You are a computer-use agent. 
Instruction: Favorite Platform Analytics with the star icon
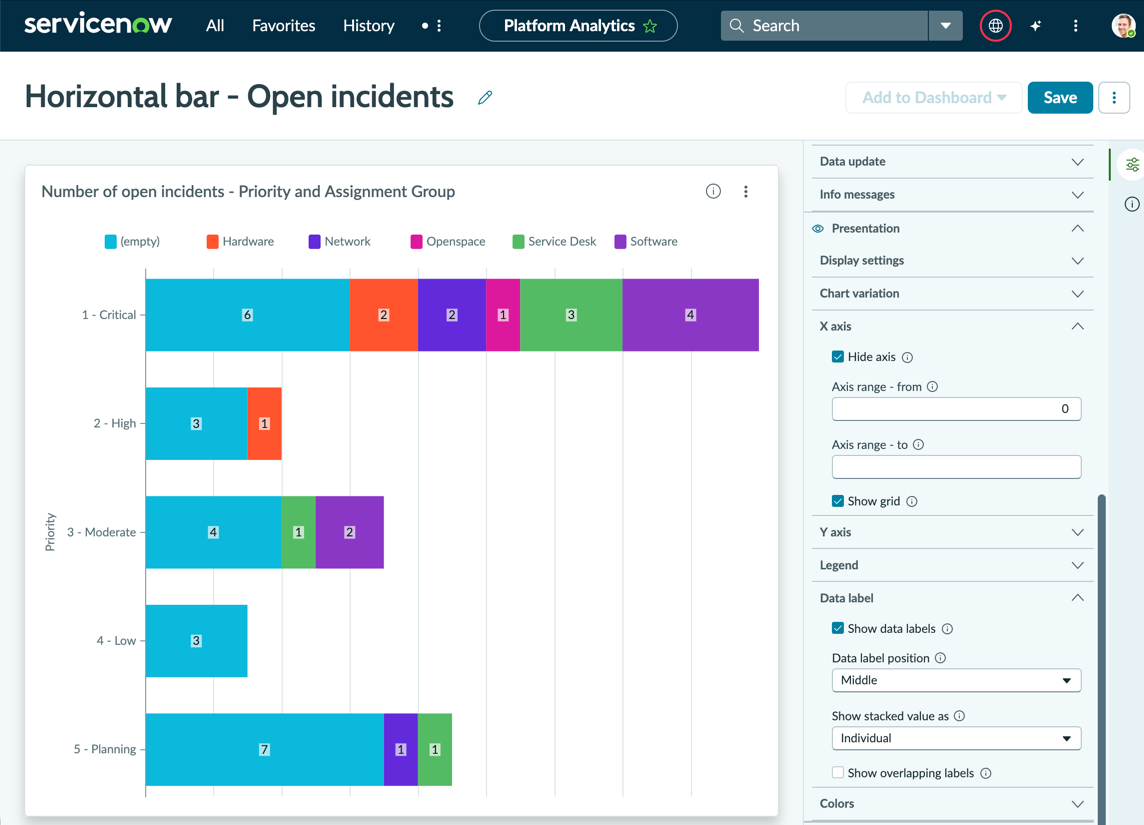click(650, 26)
